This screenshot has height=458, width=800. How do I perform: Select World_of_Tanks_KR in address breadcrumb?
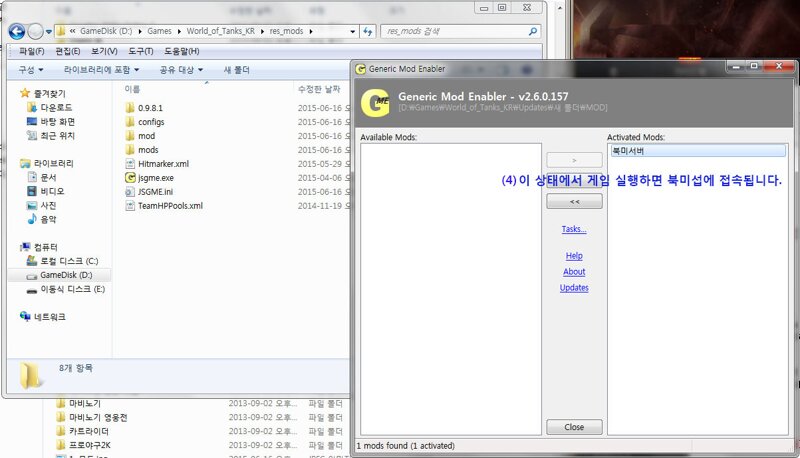point(220,31)
